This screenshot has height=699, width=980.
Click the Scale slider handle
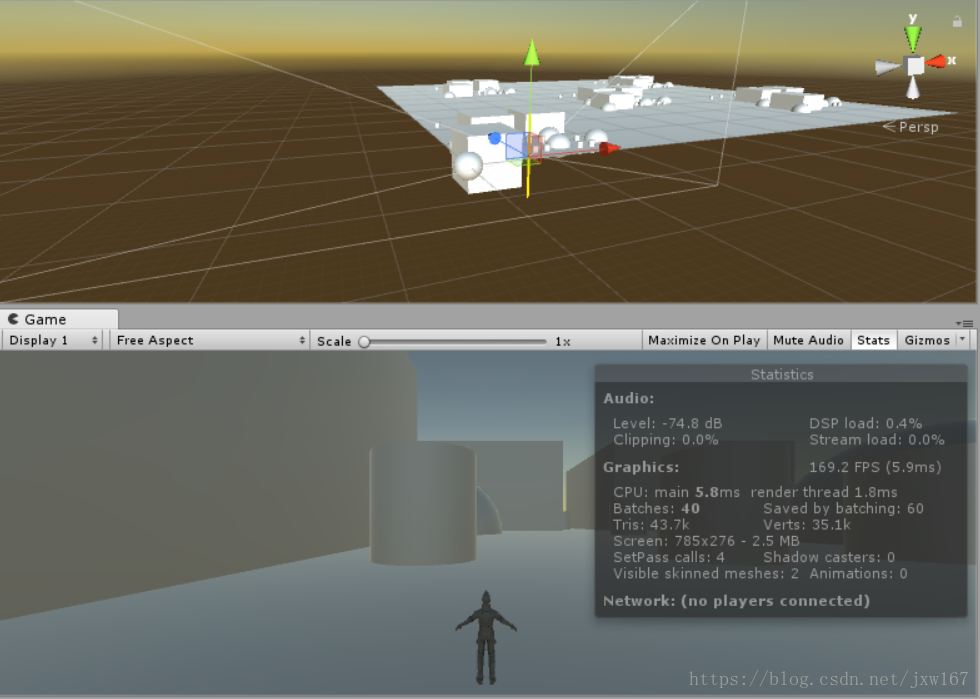click(364, 341)
